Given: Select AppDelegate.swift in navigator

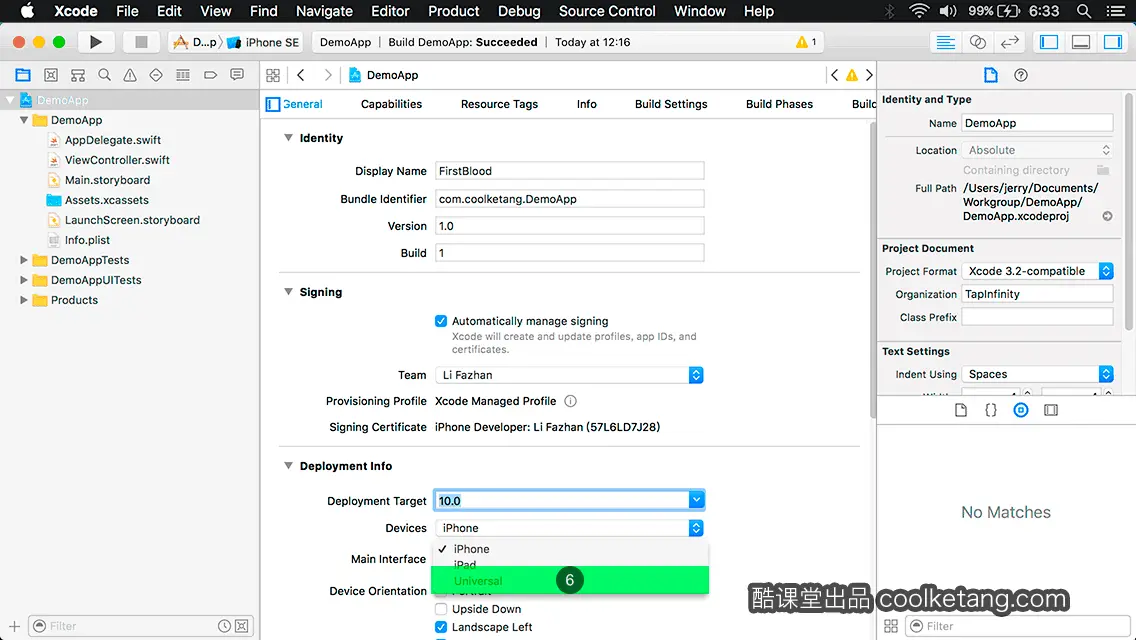Looking at the screenshot, I should click(113, 140).
